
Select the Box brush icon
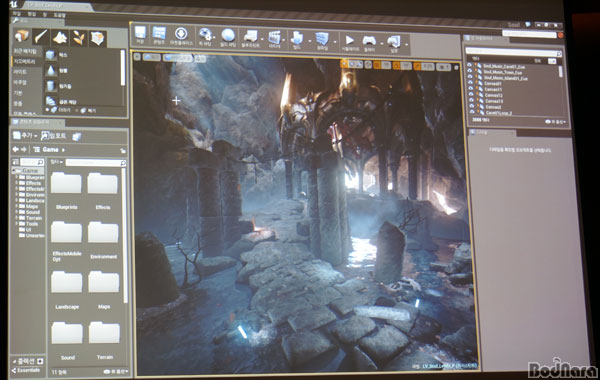tap(50, 55)
